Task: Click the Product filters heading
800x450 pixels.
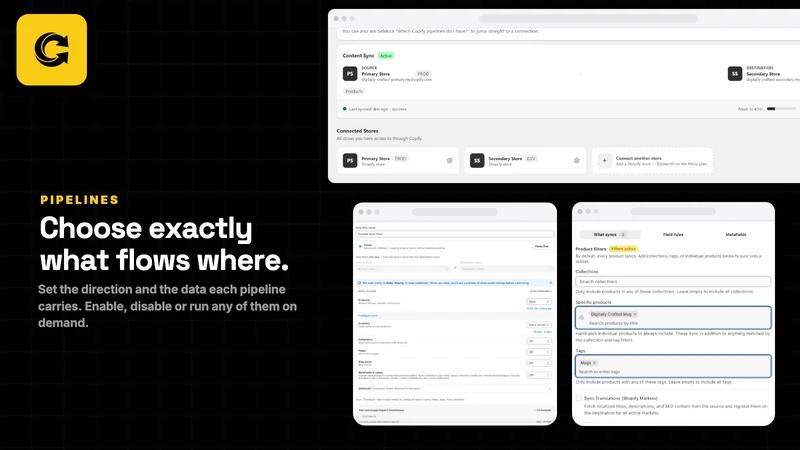Action: 591,249
